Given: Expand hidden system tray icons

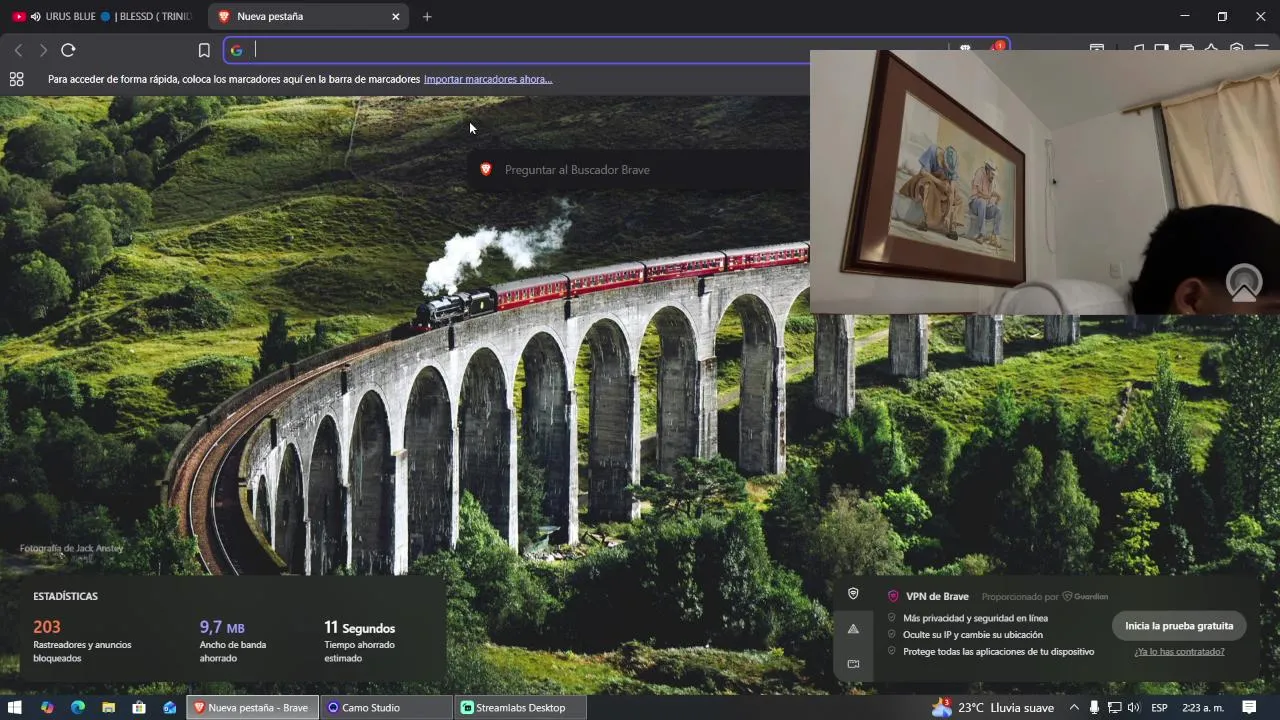Looking at the screenshot, I should click(x=1074, y=707).
